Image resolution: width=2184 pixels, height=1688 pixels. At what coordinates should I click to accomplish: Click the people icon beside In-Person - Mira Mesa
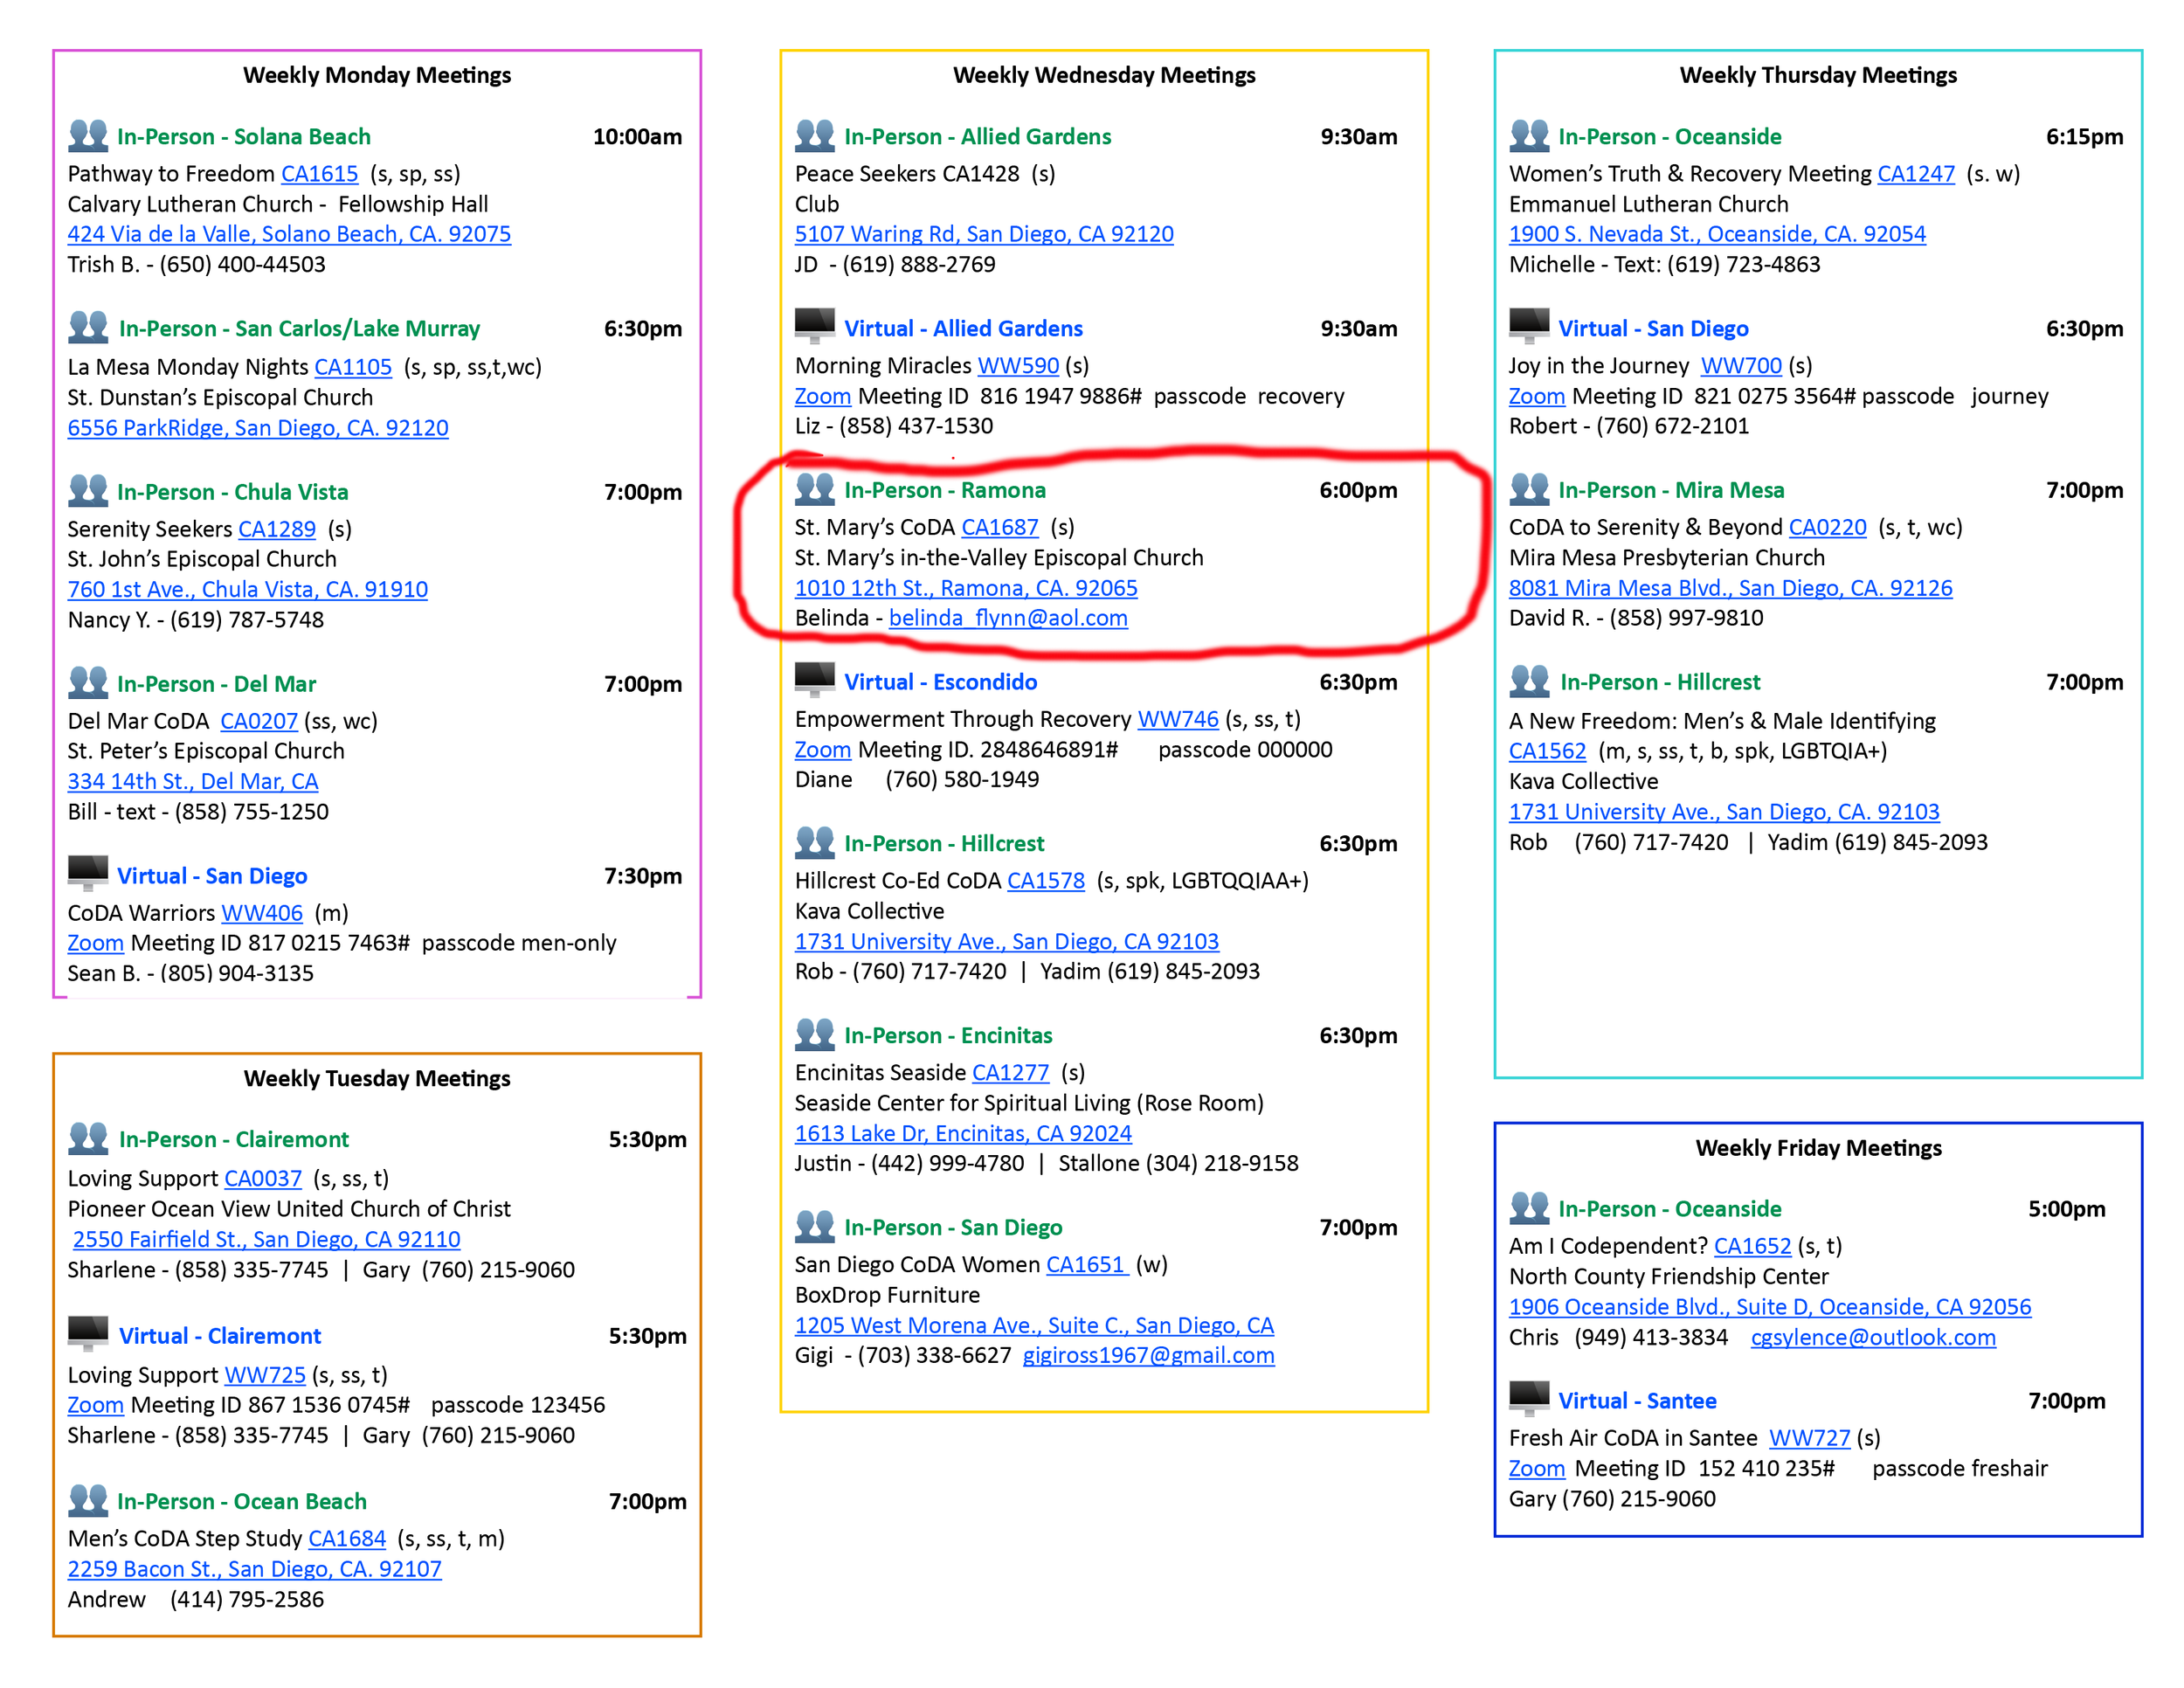1528,488
